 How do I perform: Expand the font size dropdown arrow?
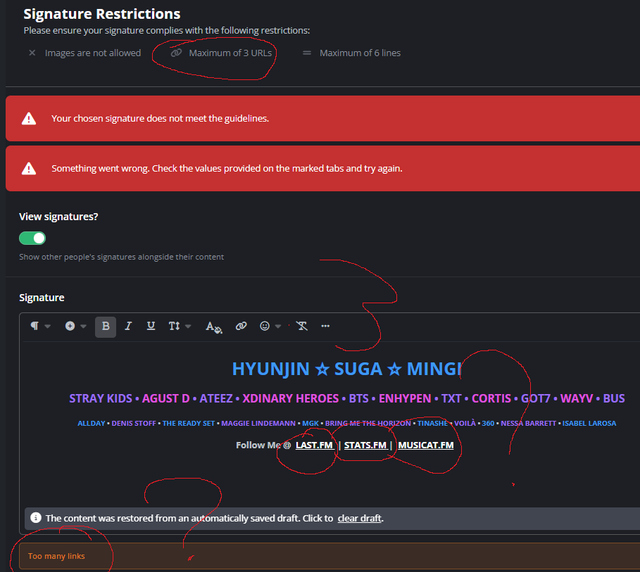click(188, 326)
